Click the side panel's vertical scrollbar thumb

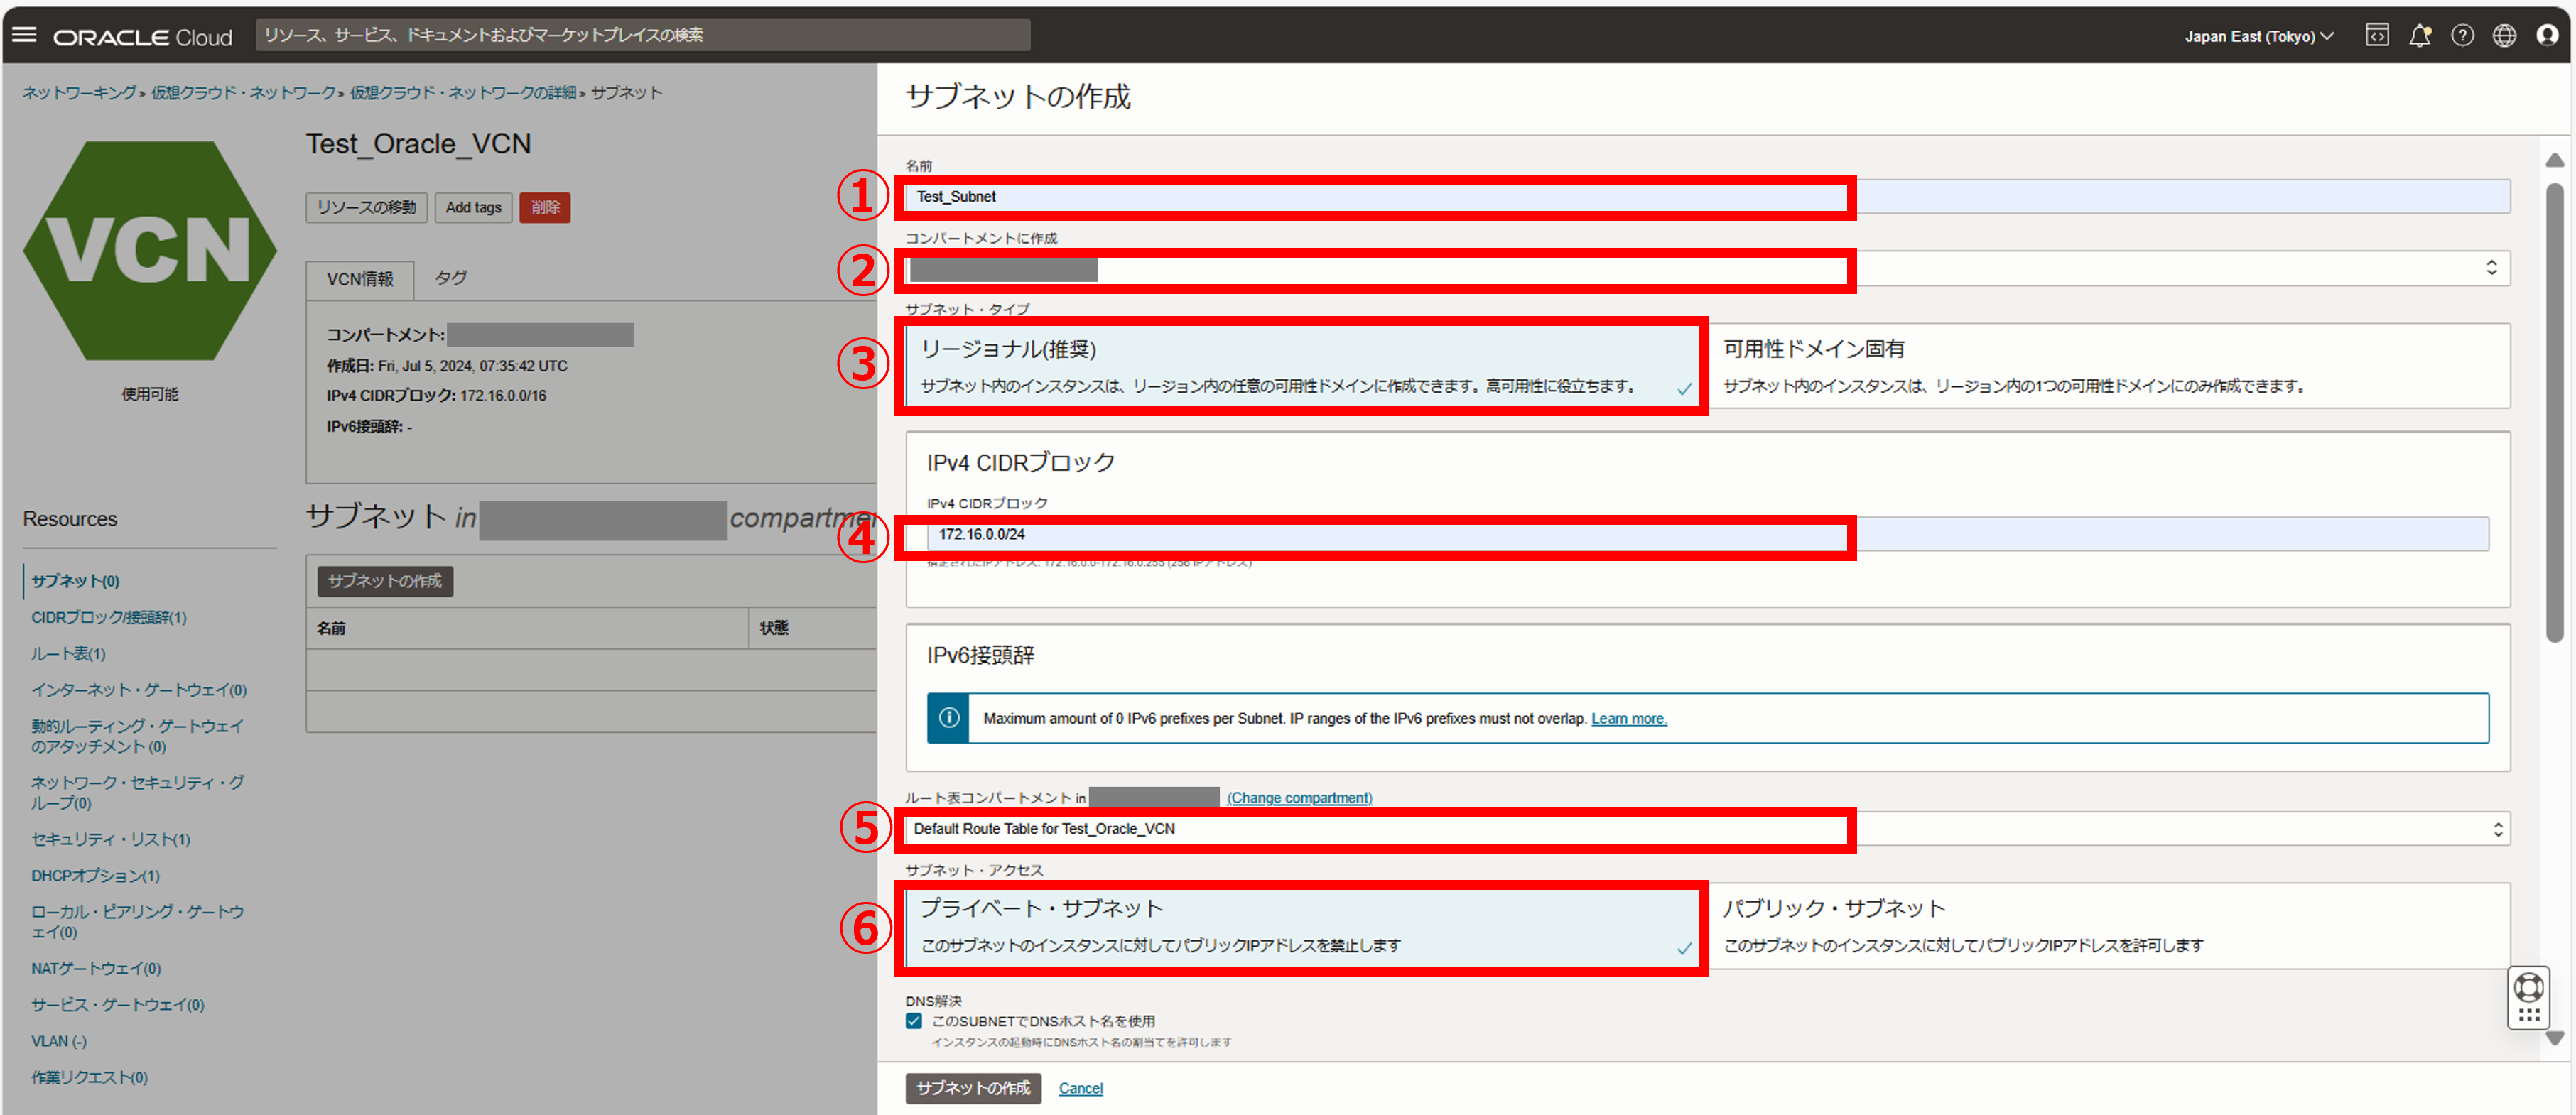point(2554,410)
